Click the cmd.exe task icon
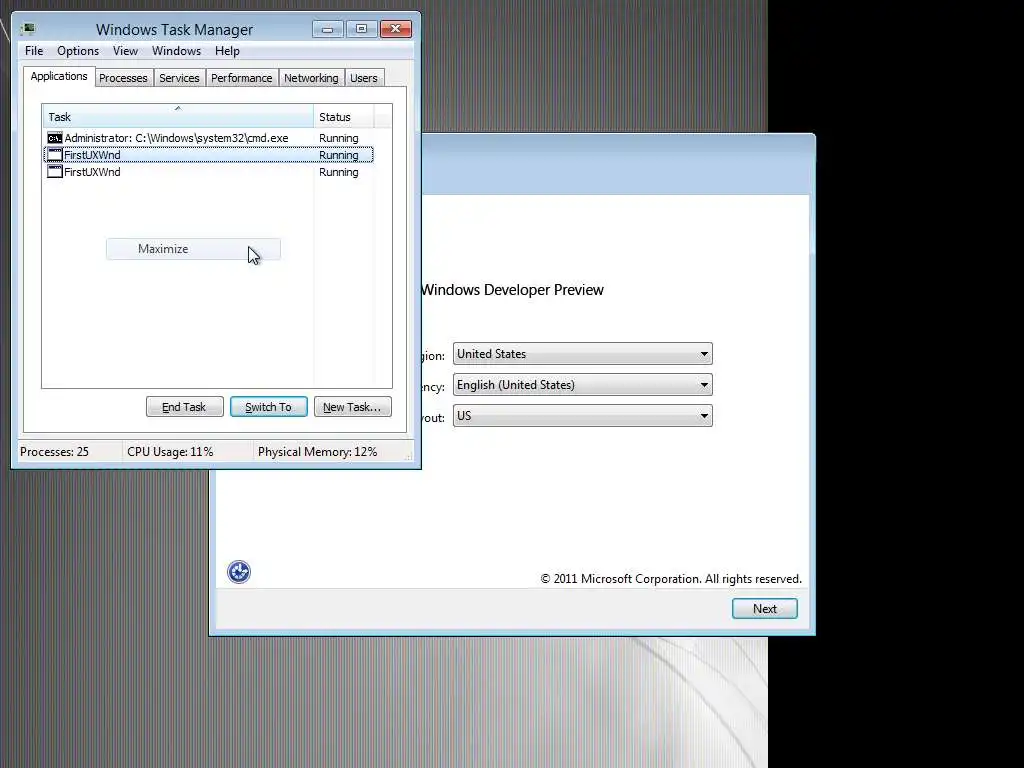 [x=55, y=138]
